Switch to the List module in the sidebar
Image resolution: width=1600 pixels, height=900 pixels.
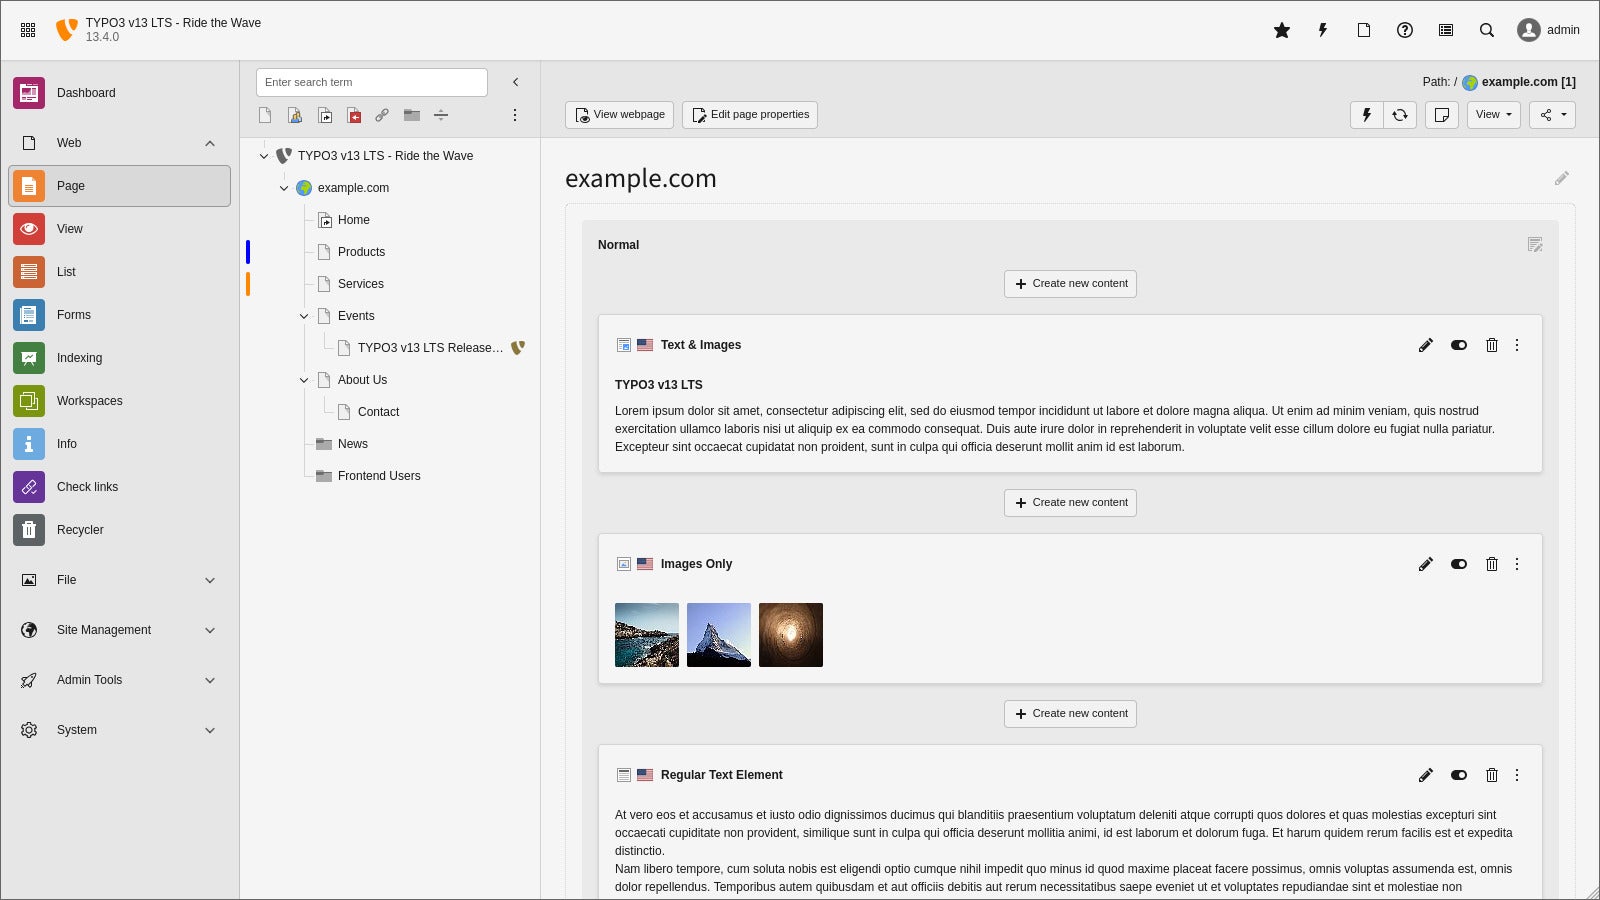tap(66, 271)
